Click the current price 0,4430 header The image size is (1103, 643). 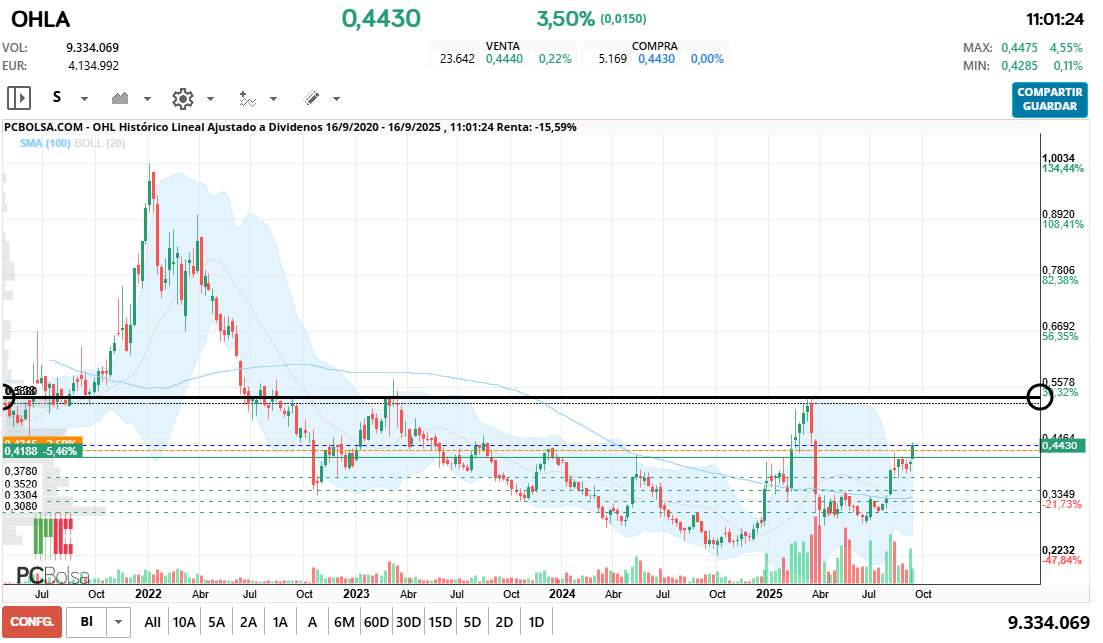tap(381, 18)
